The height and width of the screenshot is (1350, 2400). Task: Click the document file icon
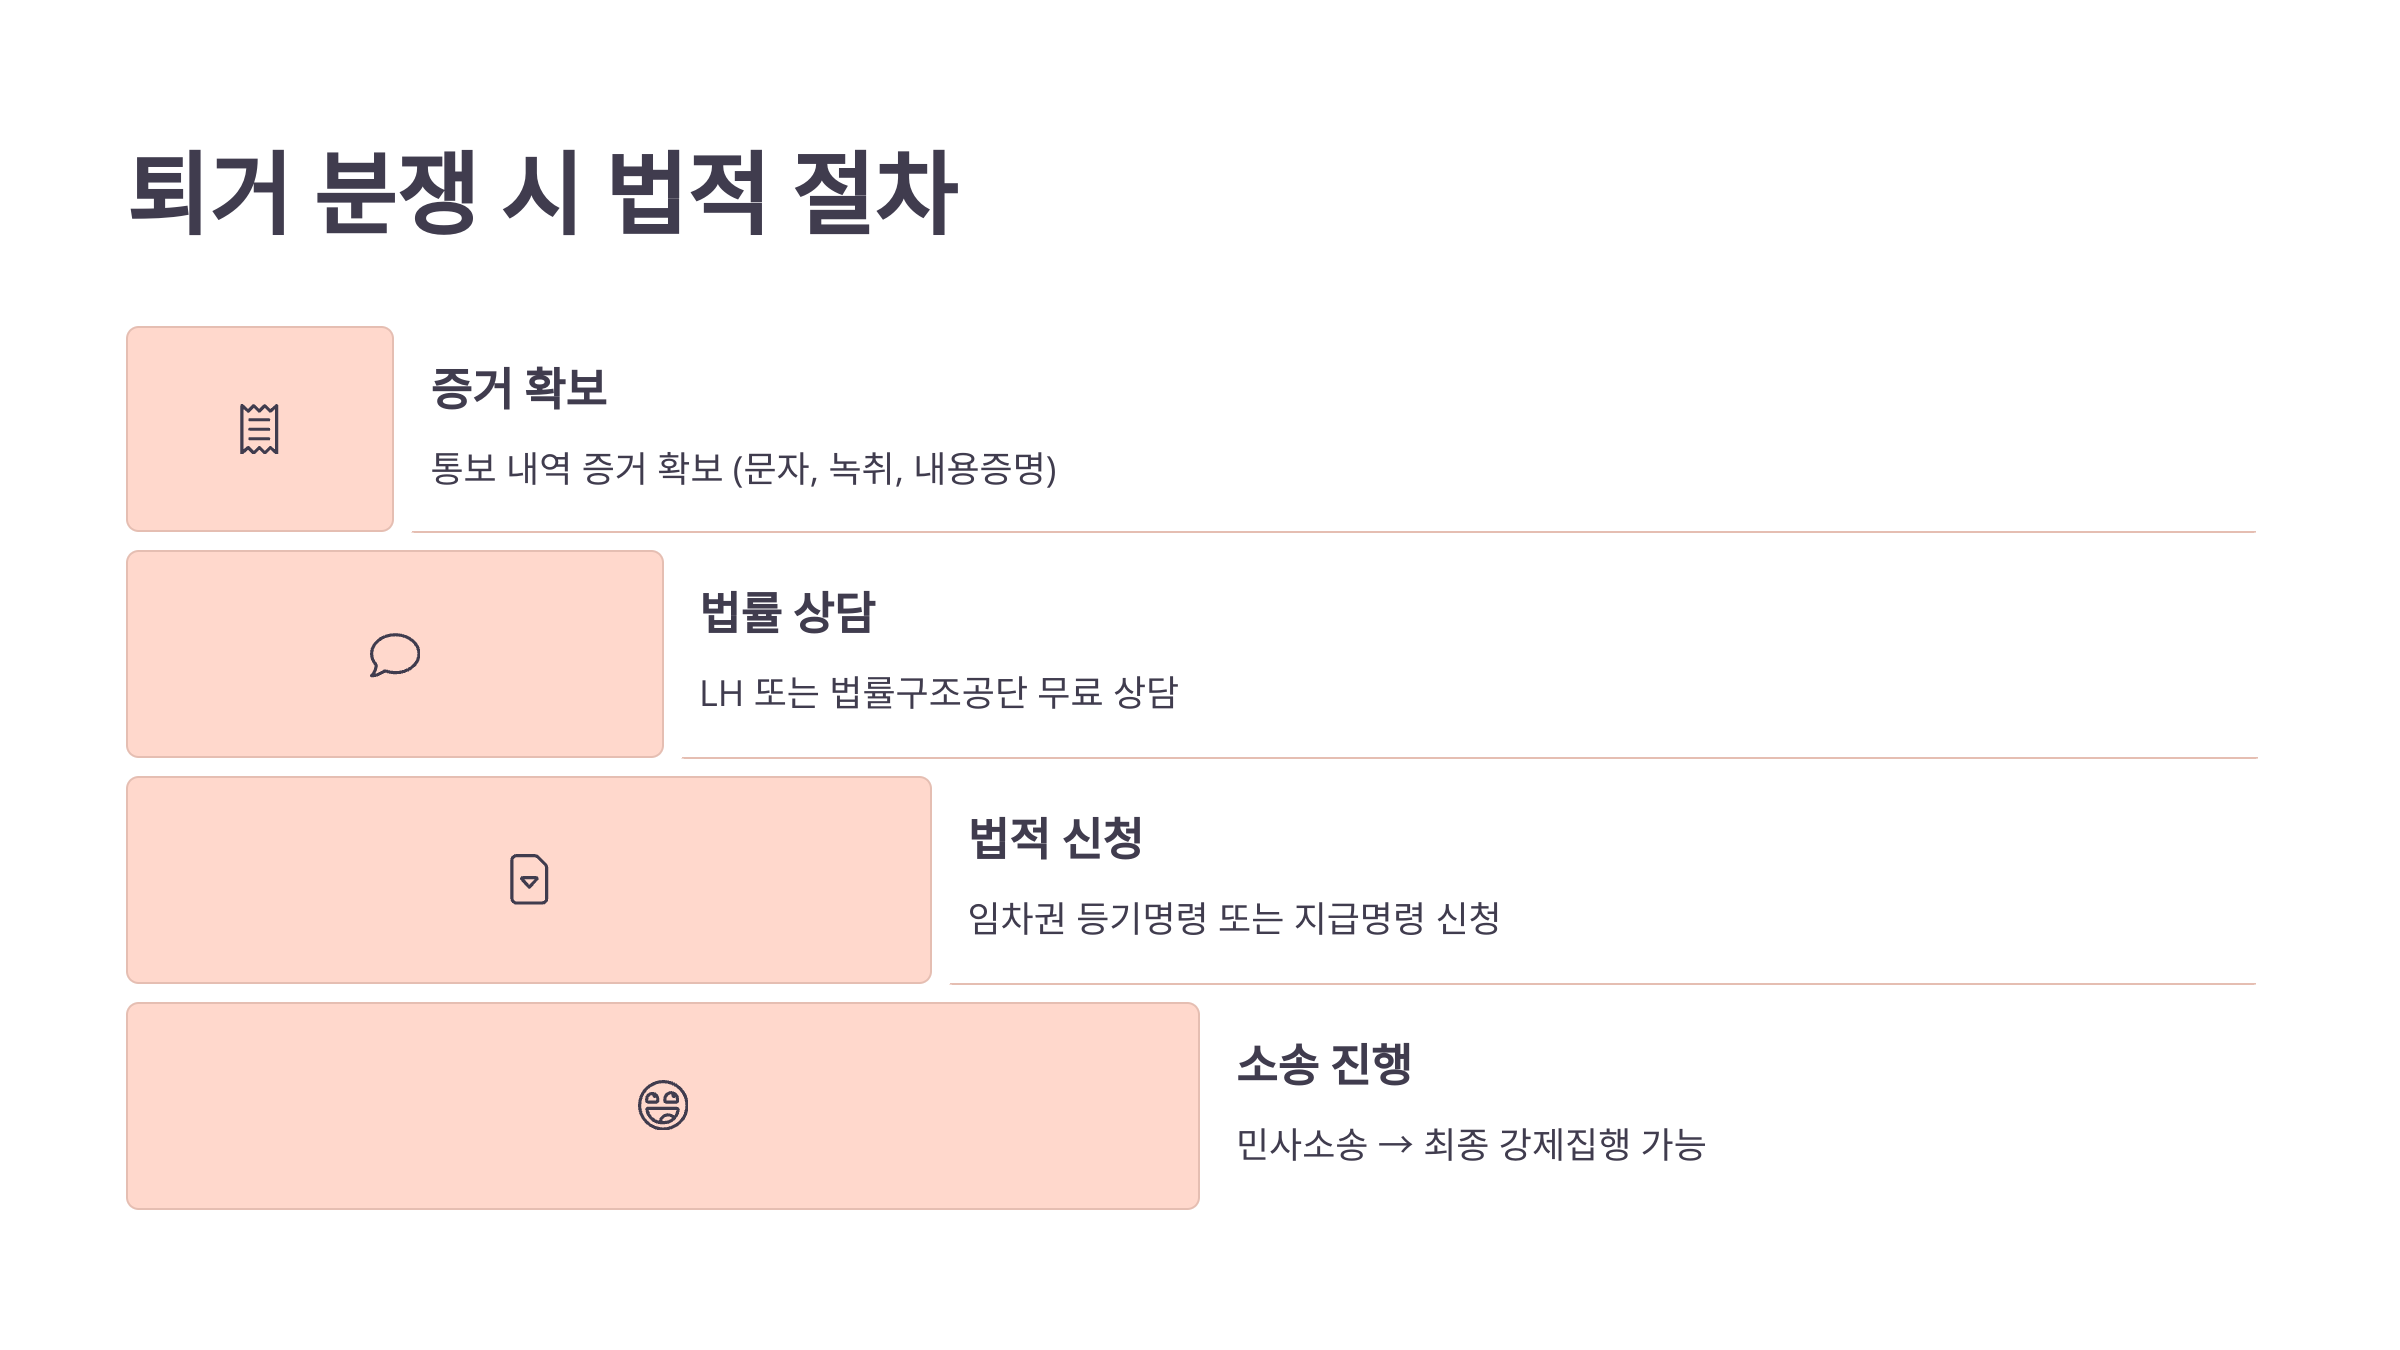(529, 880)
